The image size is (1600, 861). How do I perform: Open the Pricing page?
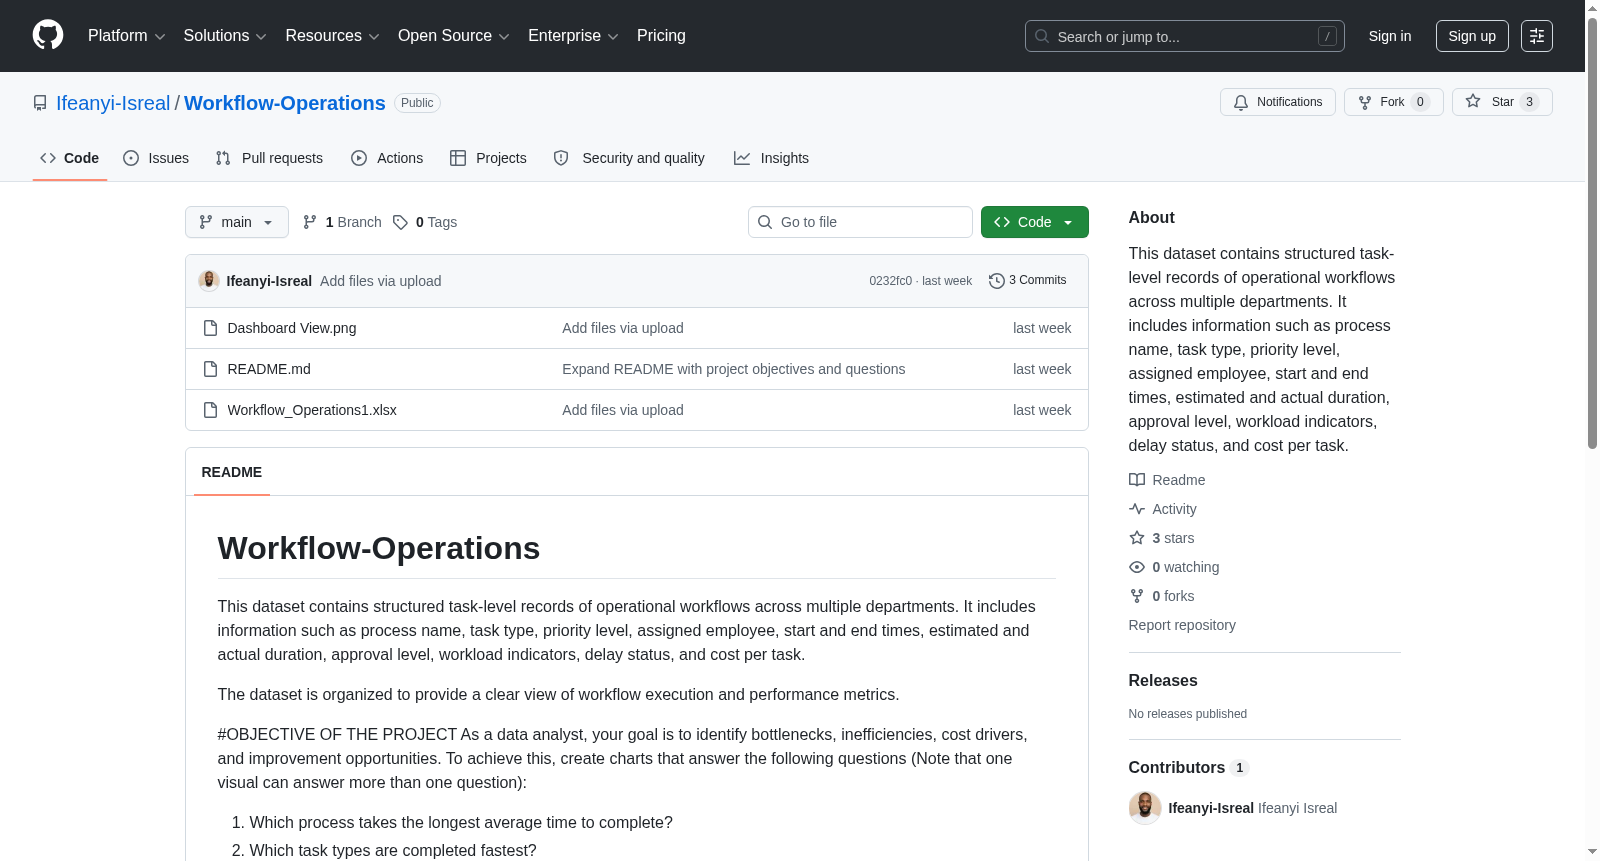coord(661,36)
